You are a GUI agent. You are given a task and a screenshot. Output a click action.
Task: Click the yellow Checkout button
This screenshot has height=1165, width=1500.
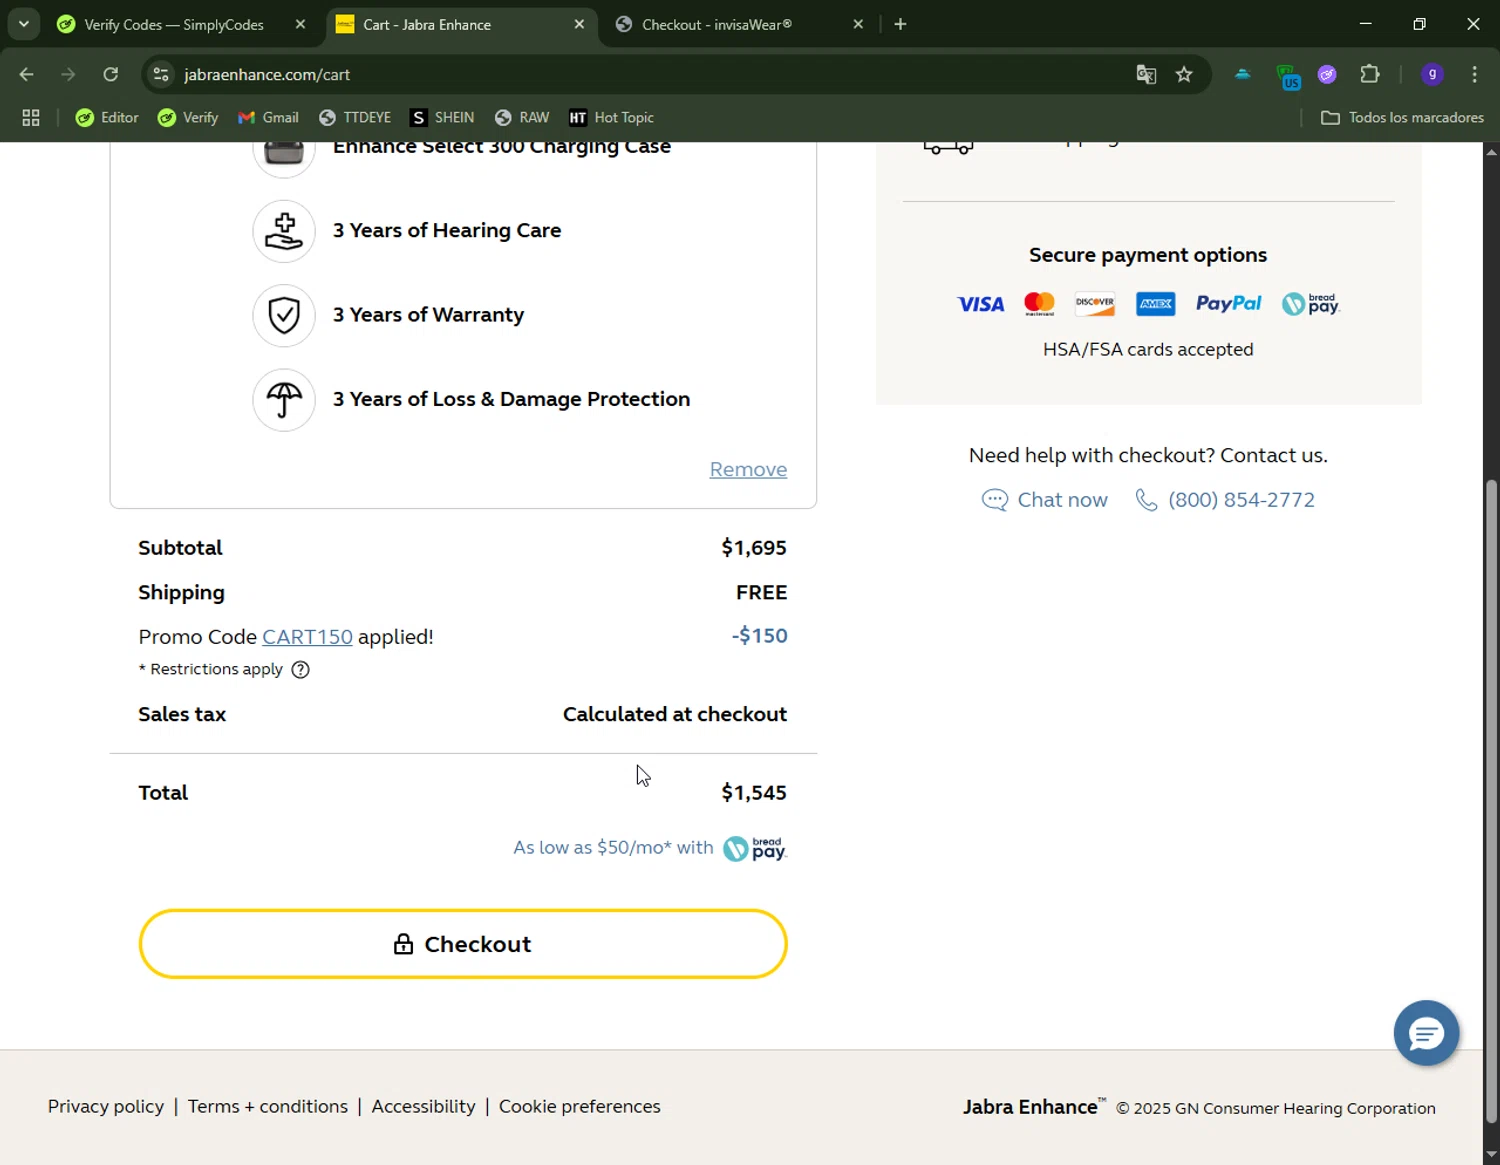(463, 944)
